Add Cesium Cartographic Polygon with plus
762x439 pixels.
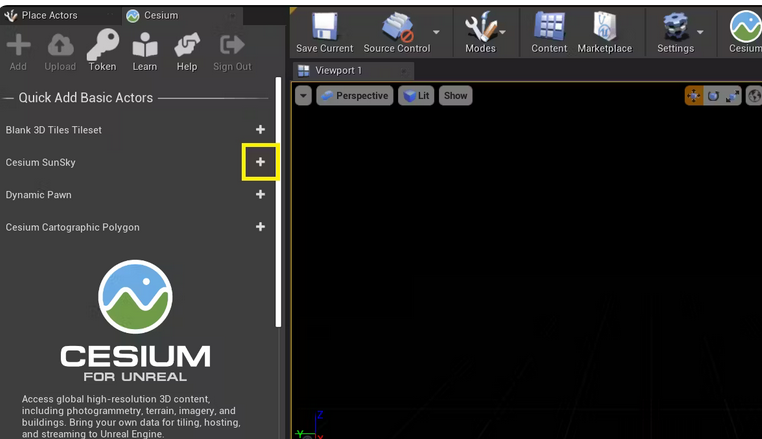[x=260, y=227]
